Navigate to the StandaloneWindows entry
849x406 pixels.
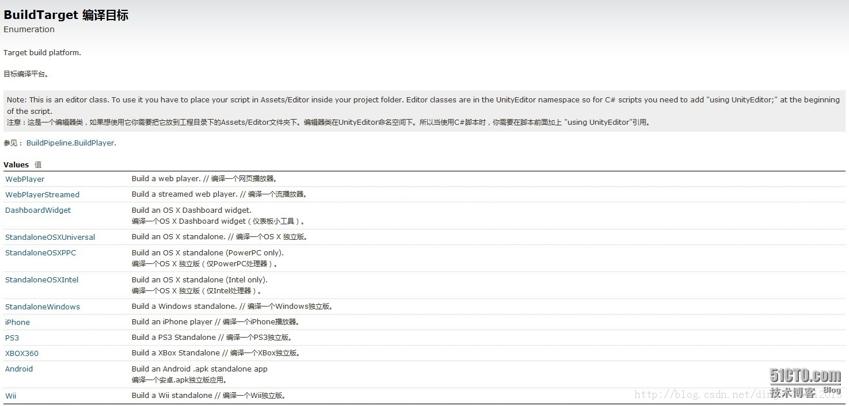(42, 307)
